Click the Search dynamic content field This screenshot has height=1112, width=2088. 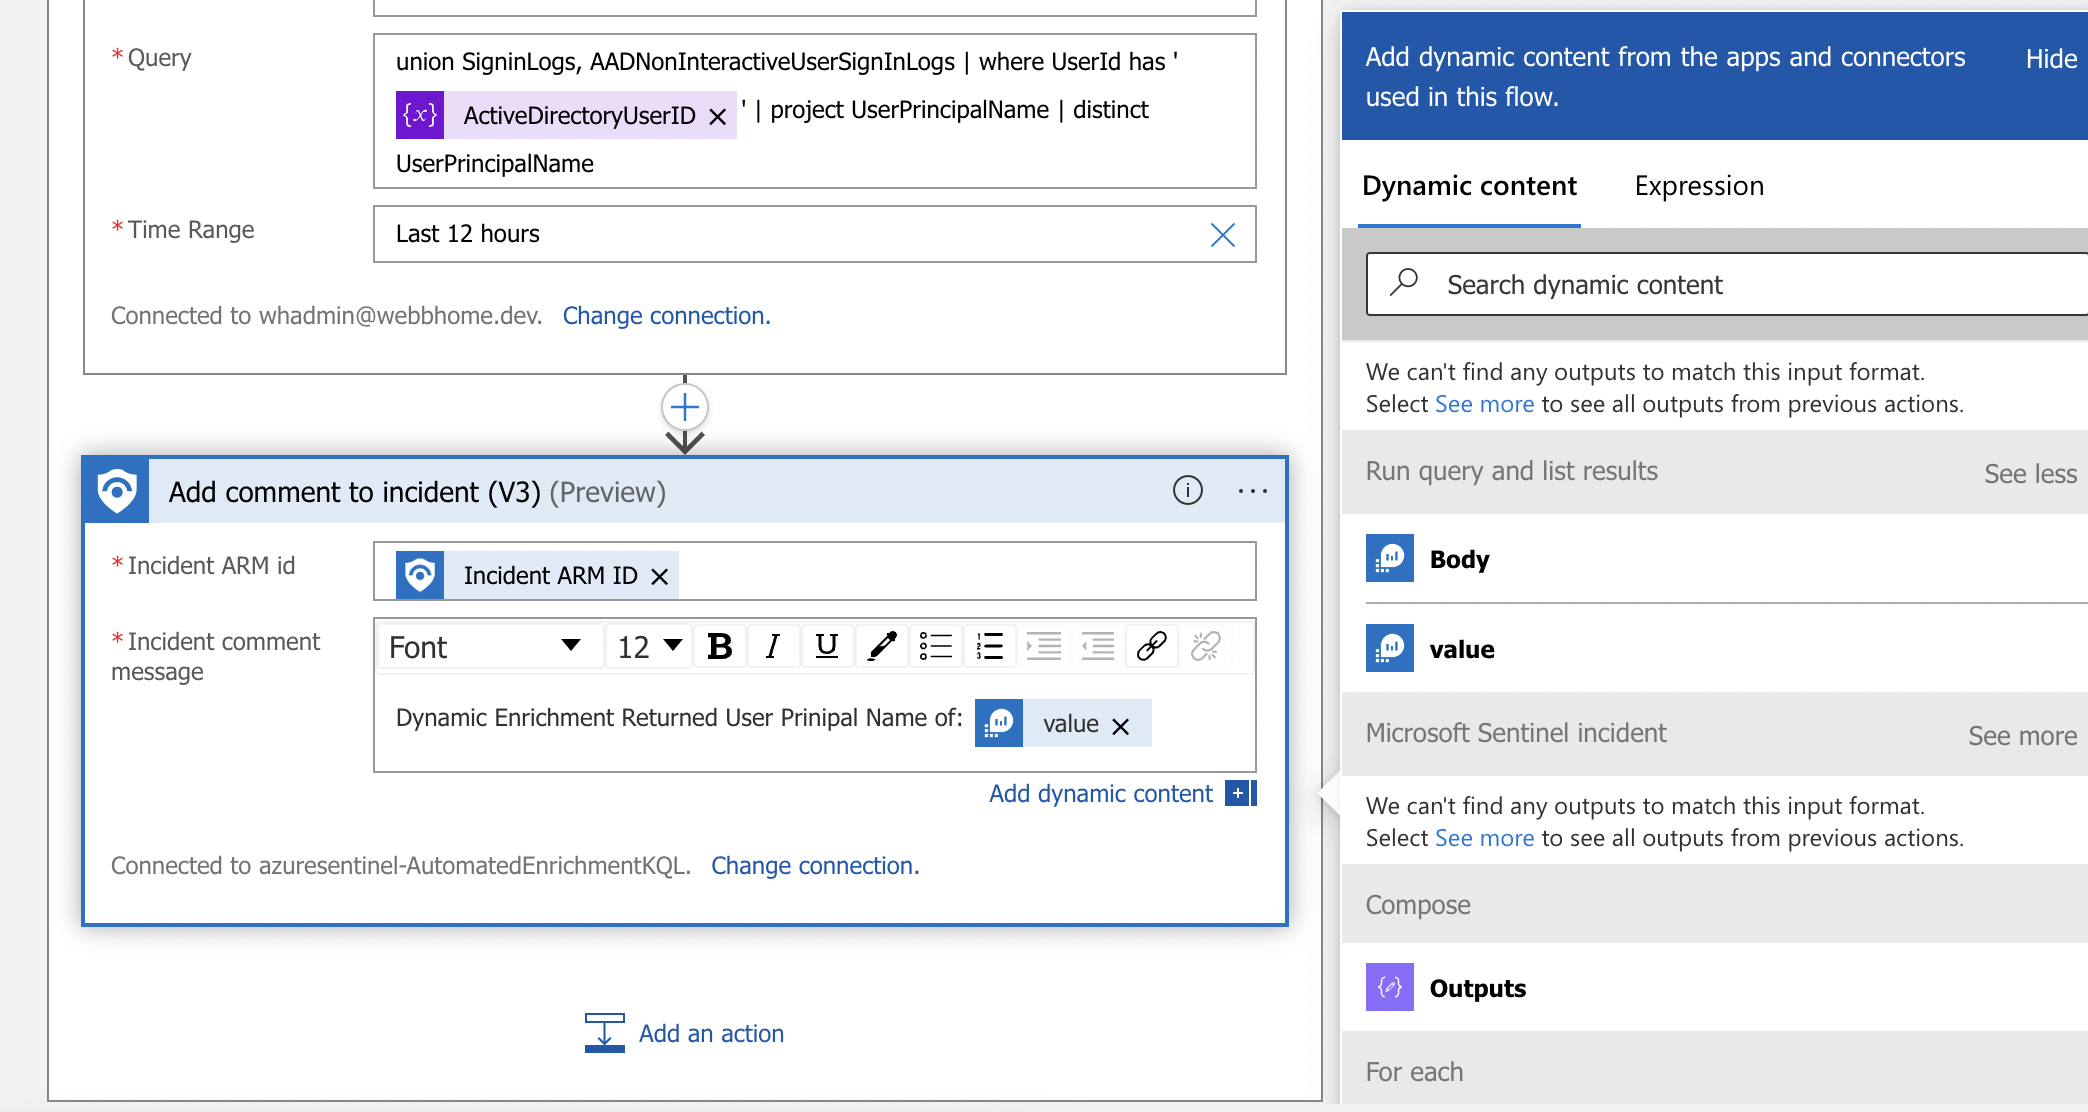click(1727, 285)
